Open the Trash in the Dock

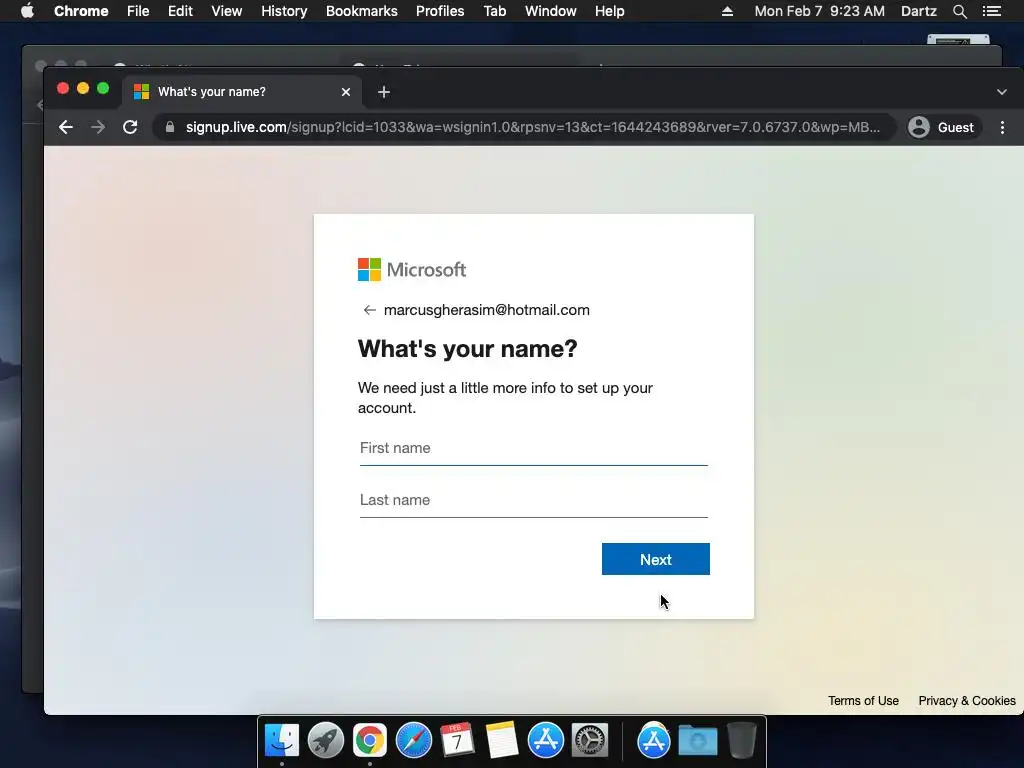(x=742, y=740)
